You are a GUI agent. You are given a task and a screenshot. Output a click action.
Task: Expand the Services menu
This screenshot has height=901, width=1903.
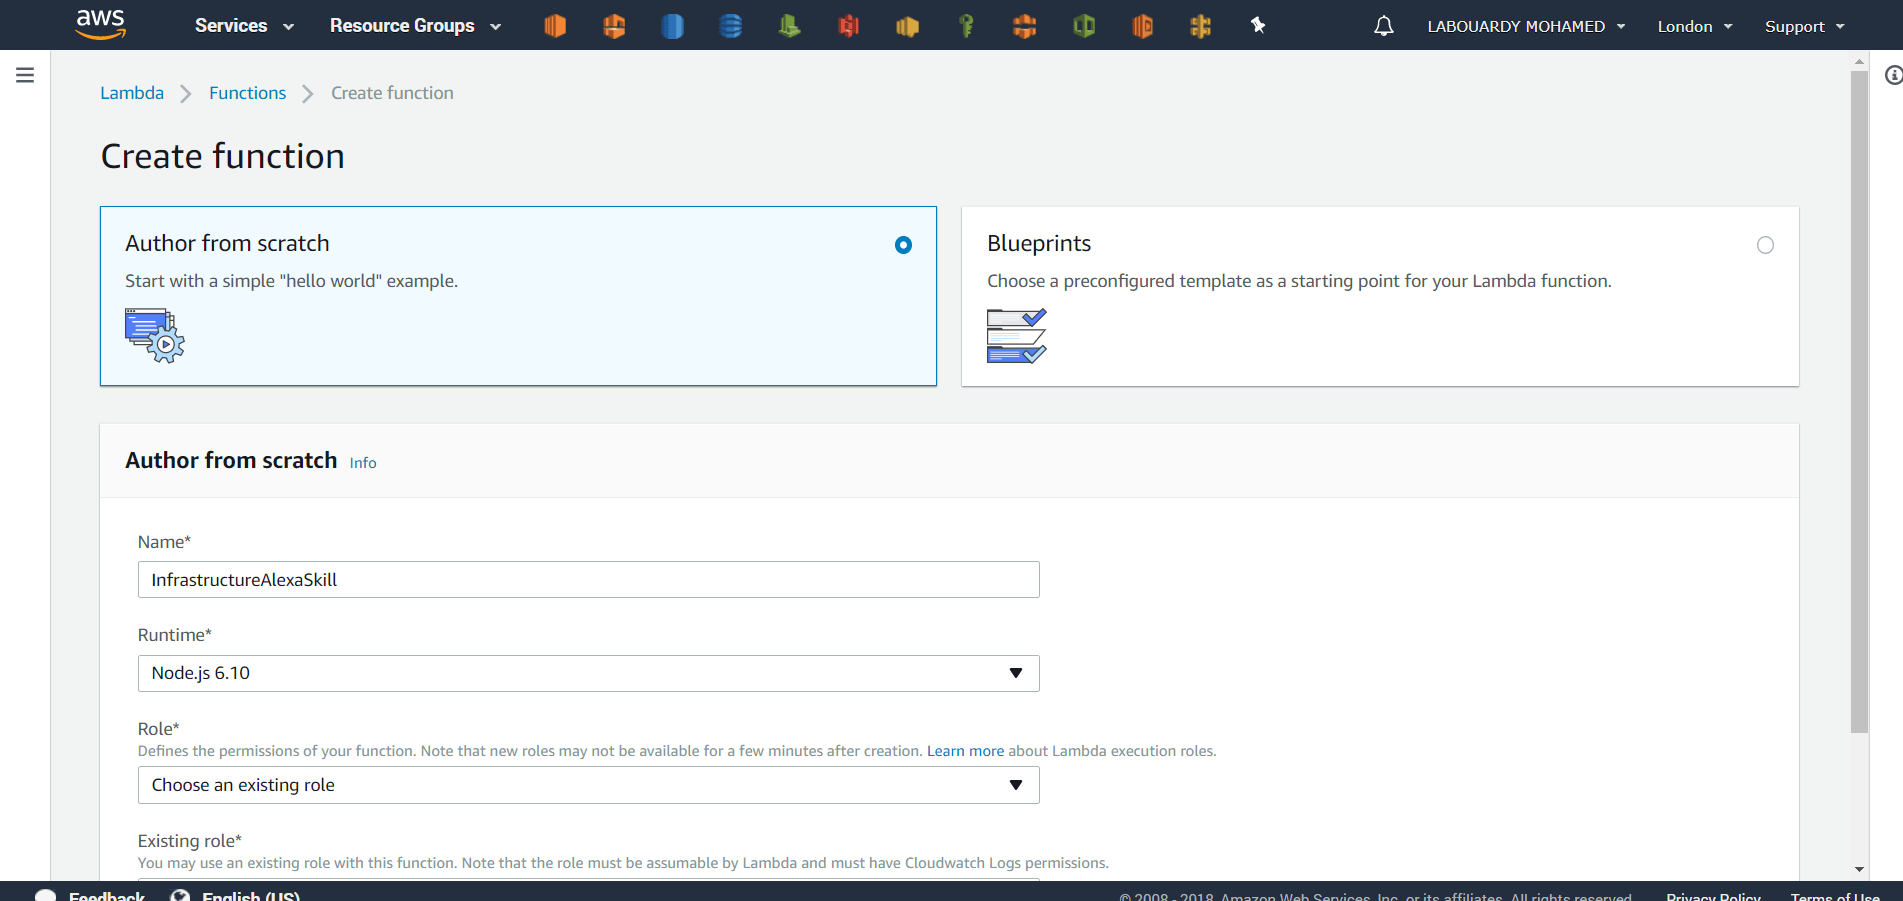pos(244,26)
